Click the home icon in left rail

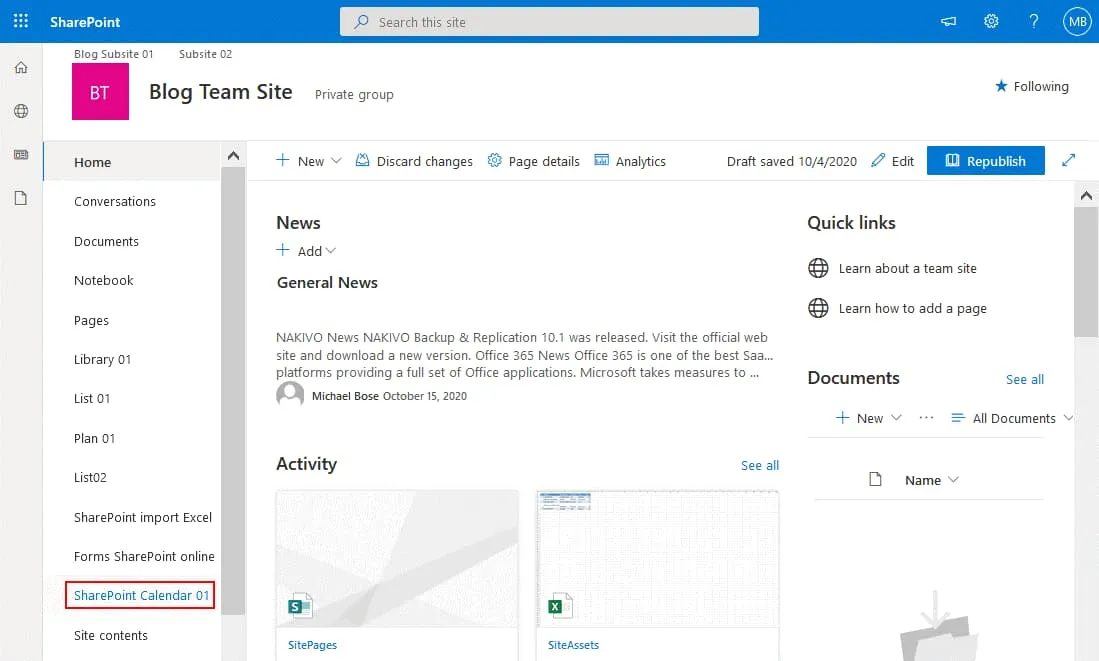pos(21,68)
